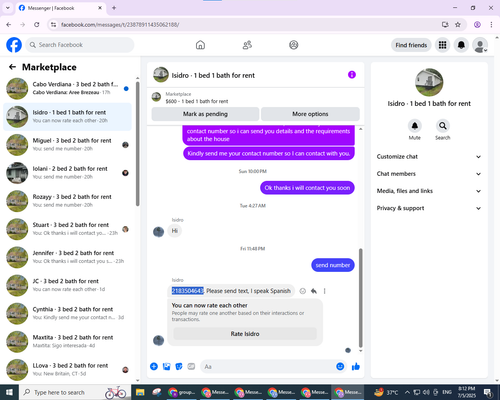500x400 pixels.
Task: Choose a GIF in composer
Action: coord(191,366)
